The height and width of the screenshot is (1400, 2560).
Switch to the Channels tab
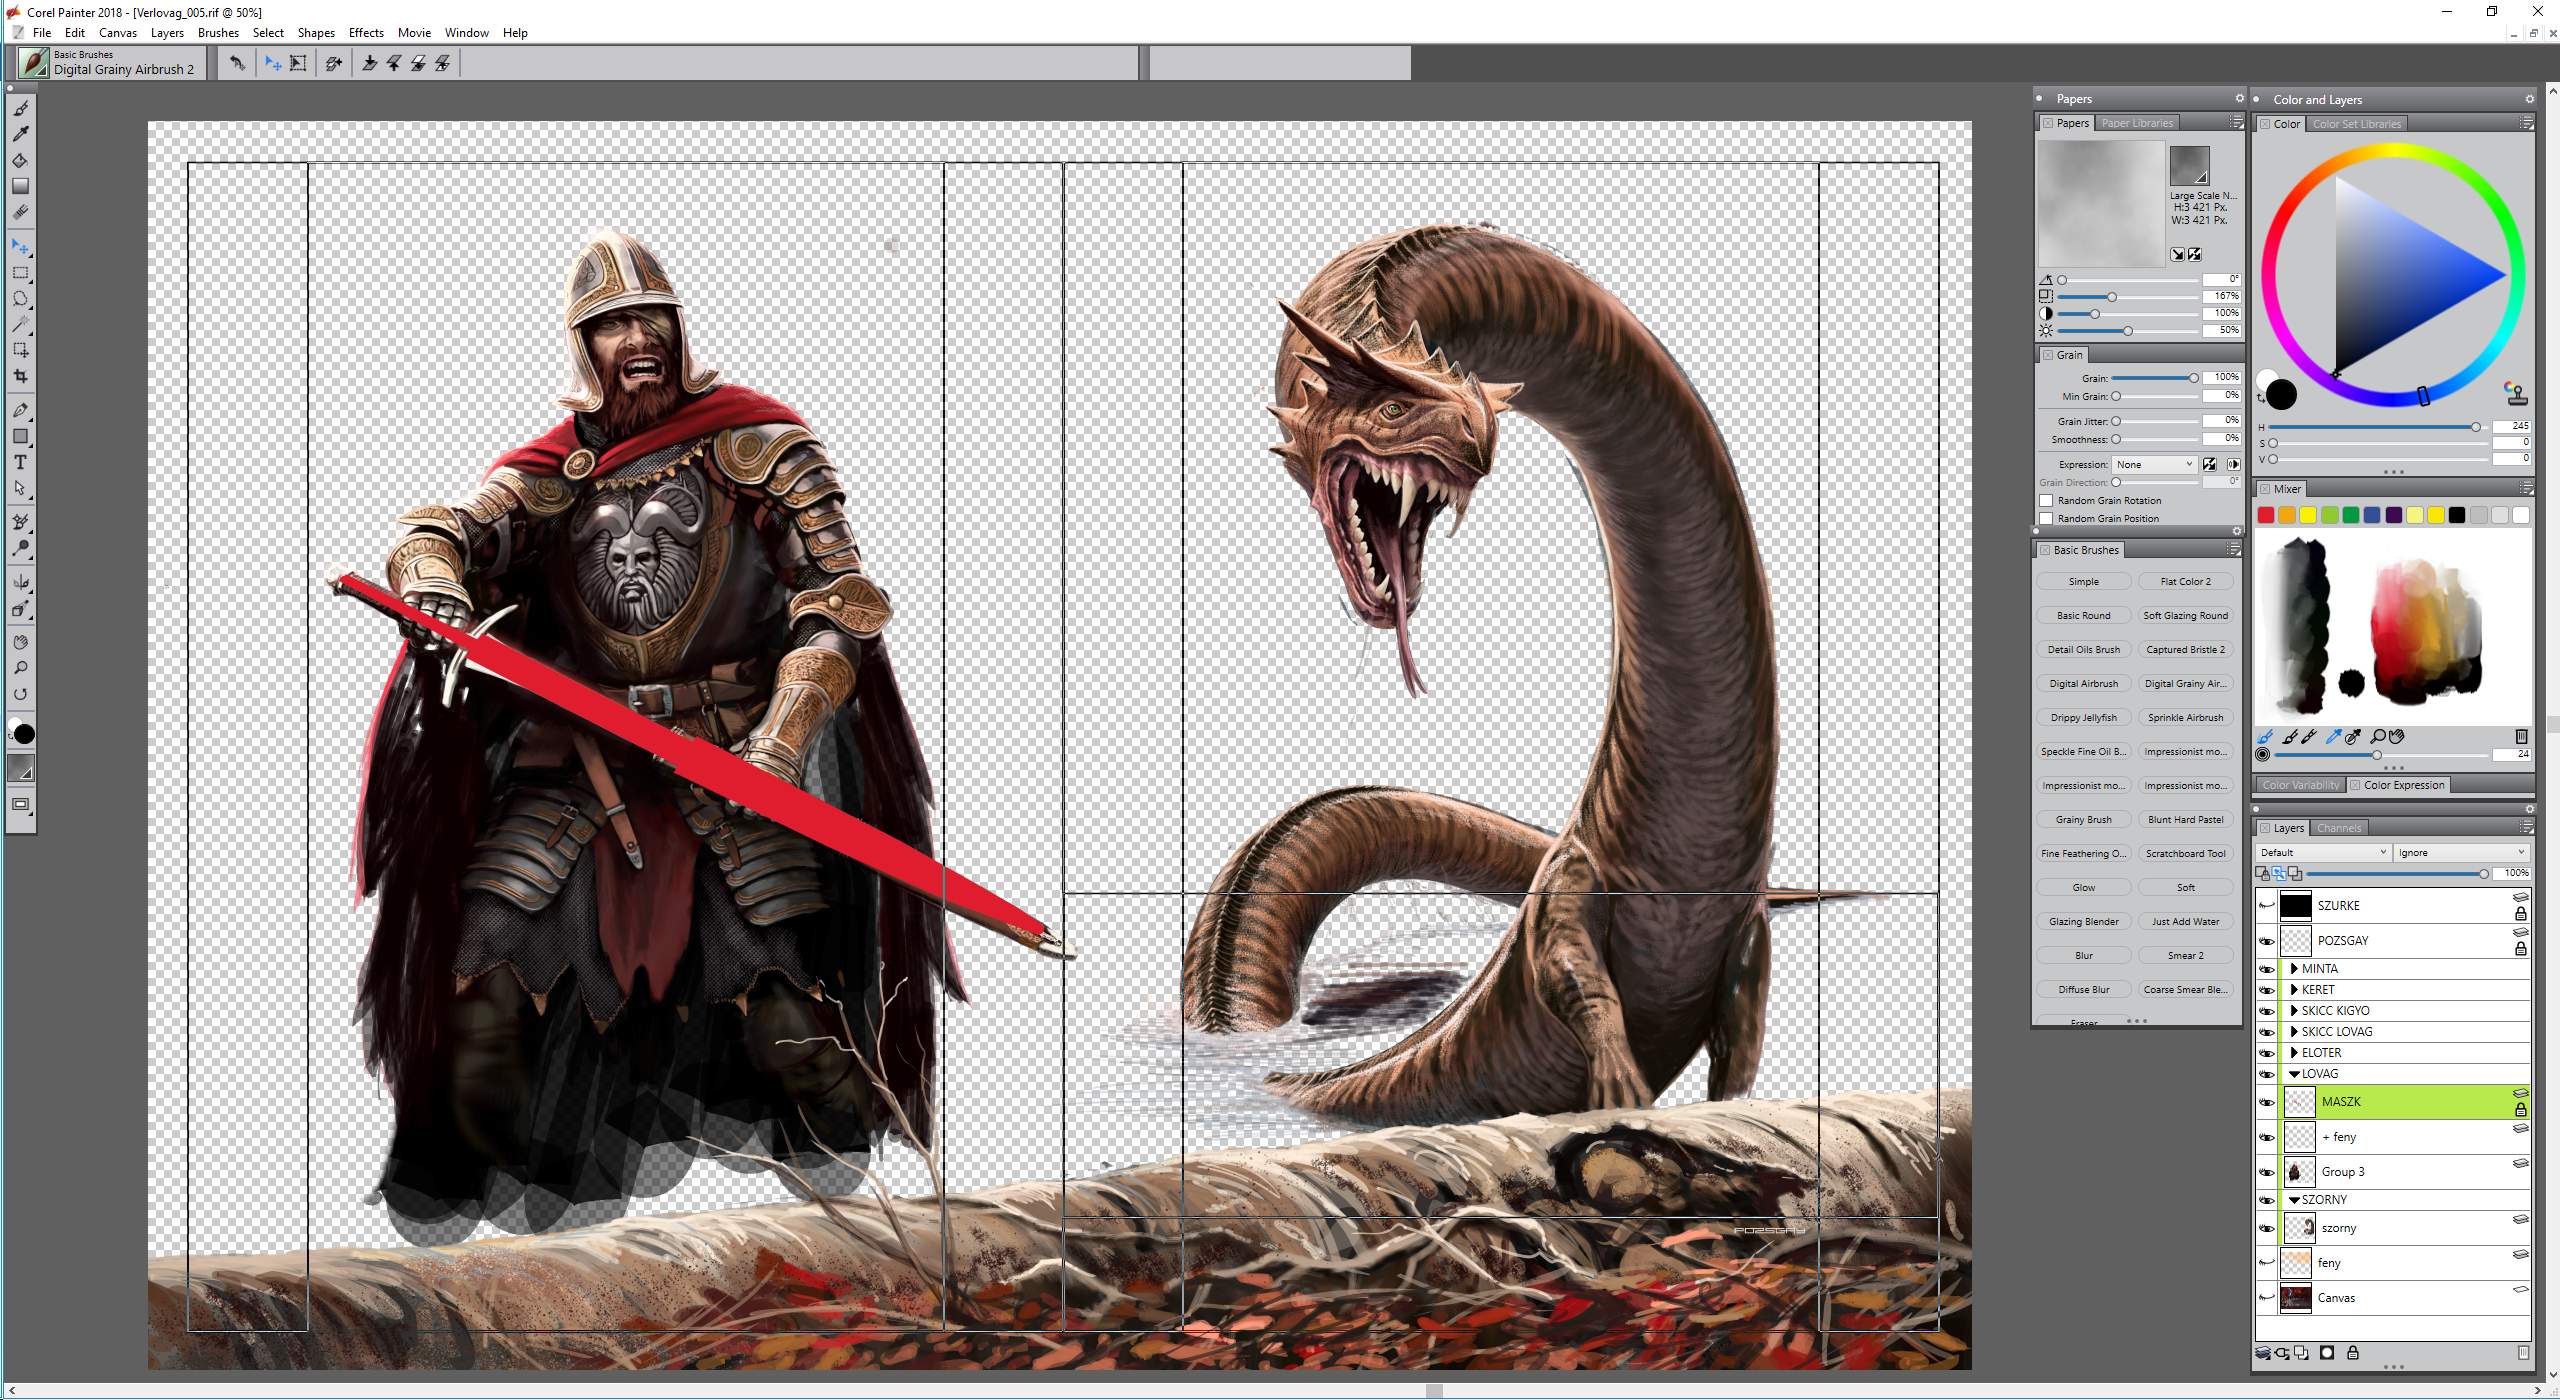pyautogui.click(x=2339, y=828)
